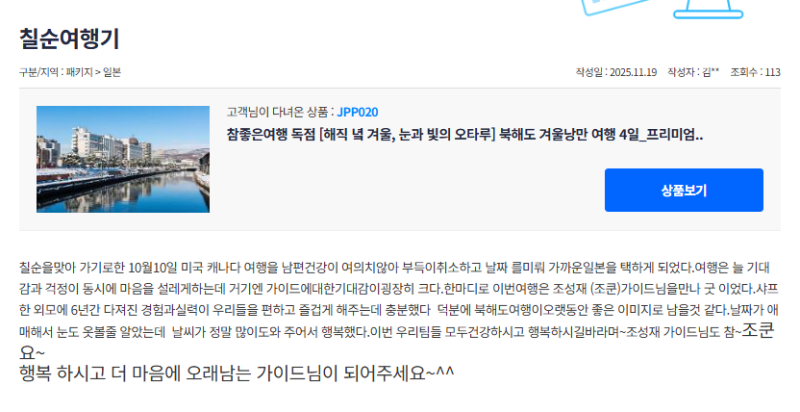Click the review line mentioning 조성재 (조쿤)가이드님
The height and width of the screenshot is (412, 800).
(398, 289)
